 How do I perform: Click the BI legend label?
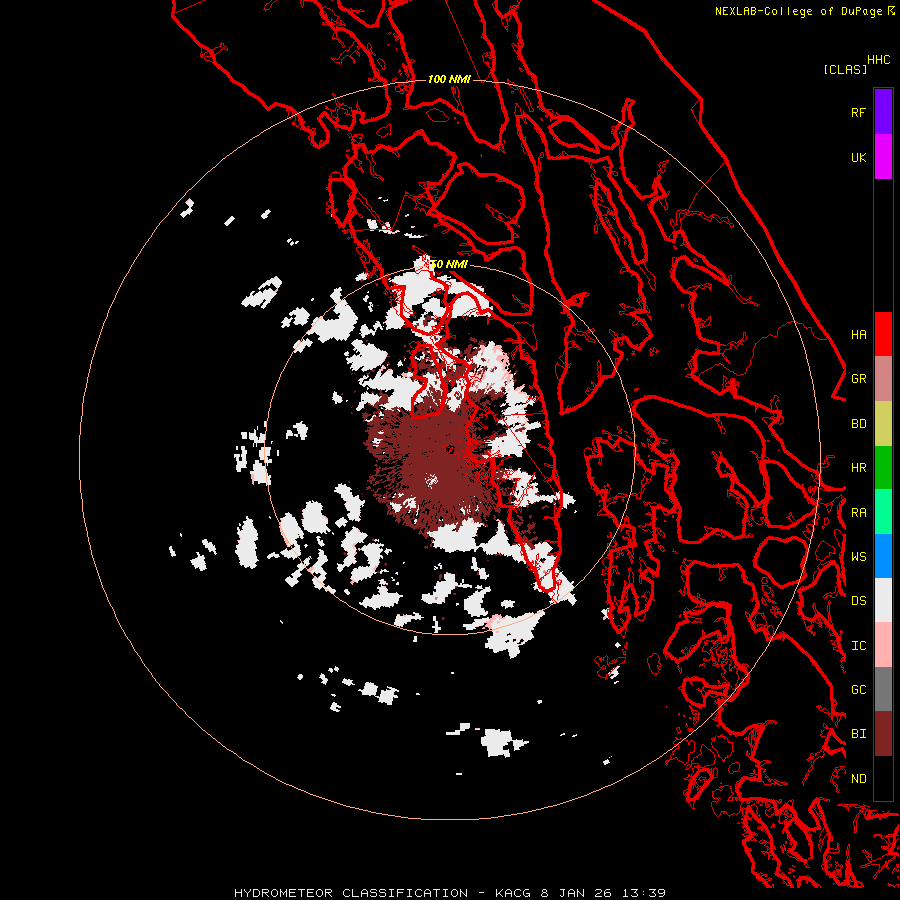(x=858, y=734)
